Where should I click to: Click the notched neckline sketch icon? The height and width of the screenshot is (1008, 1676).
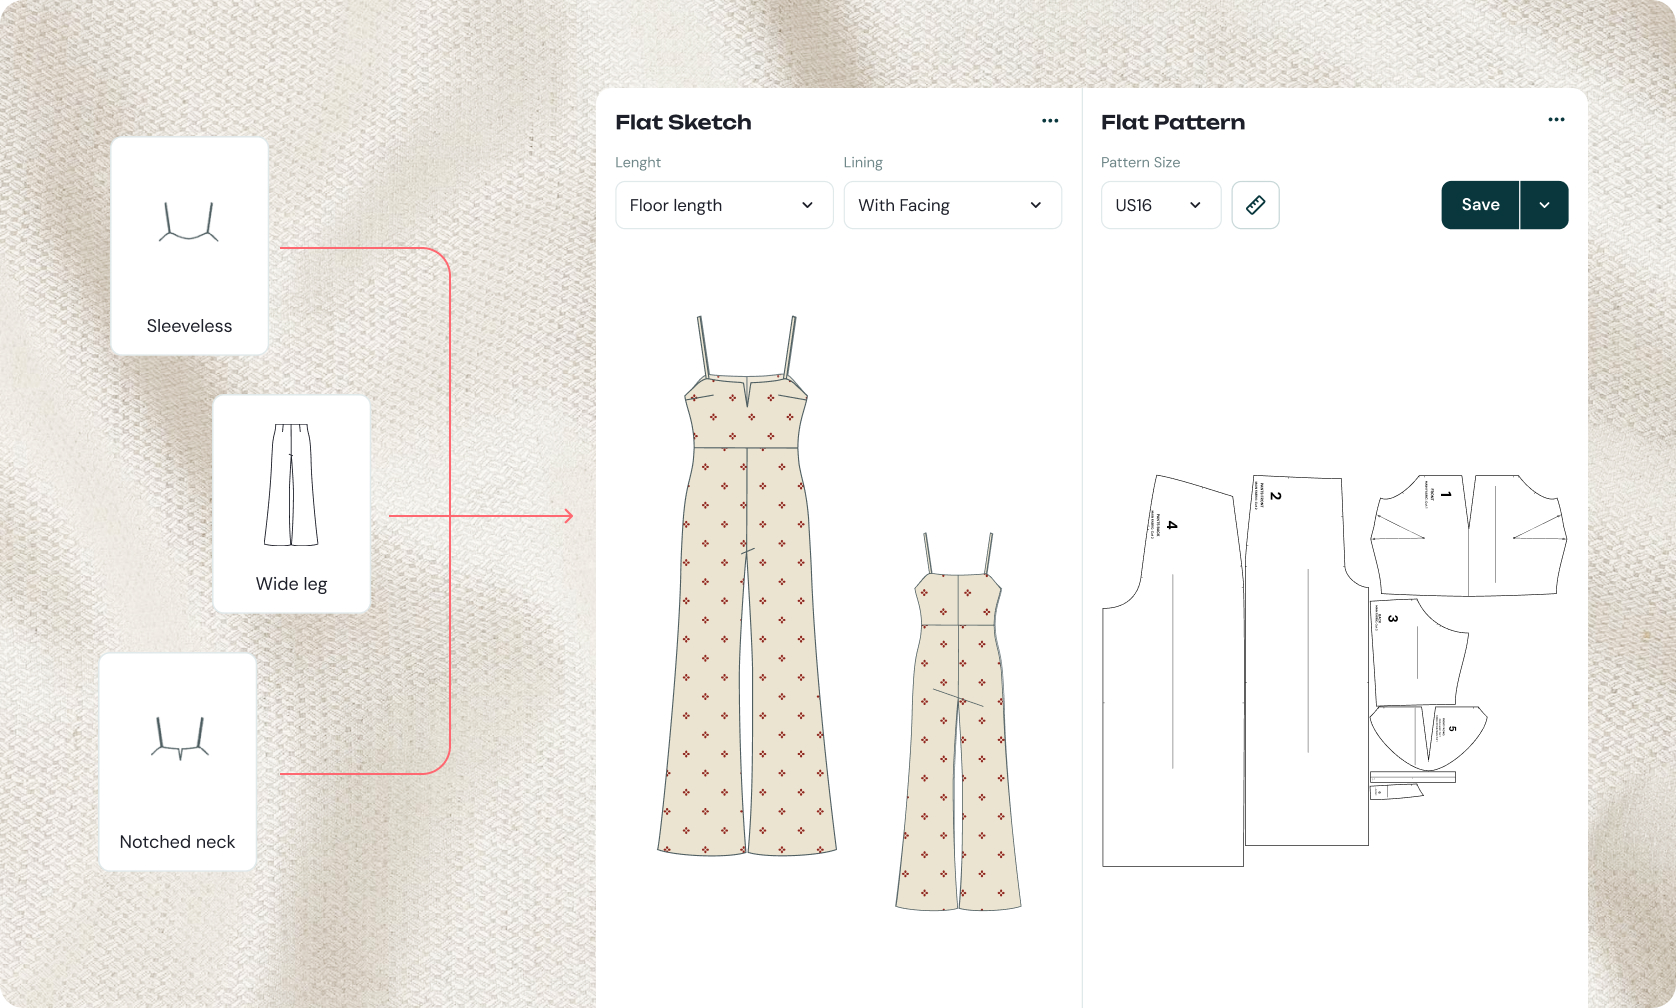(x=180, y=738)
